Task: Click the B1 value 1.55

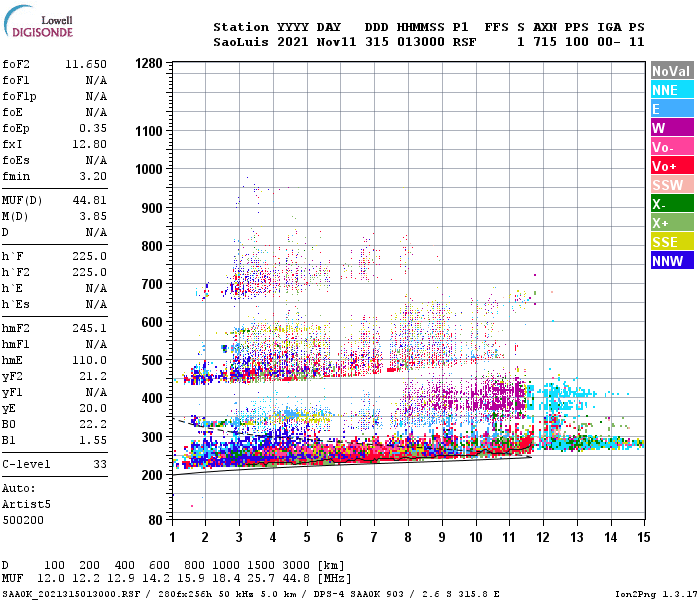Action: click(93, 440)
